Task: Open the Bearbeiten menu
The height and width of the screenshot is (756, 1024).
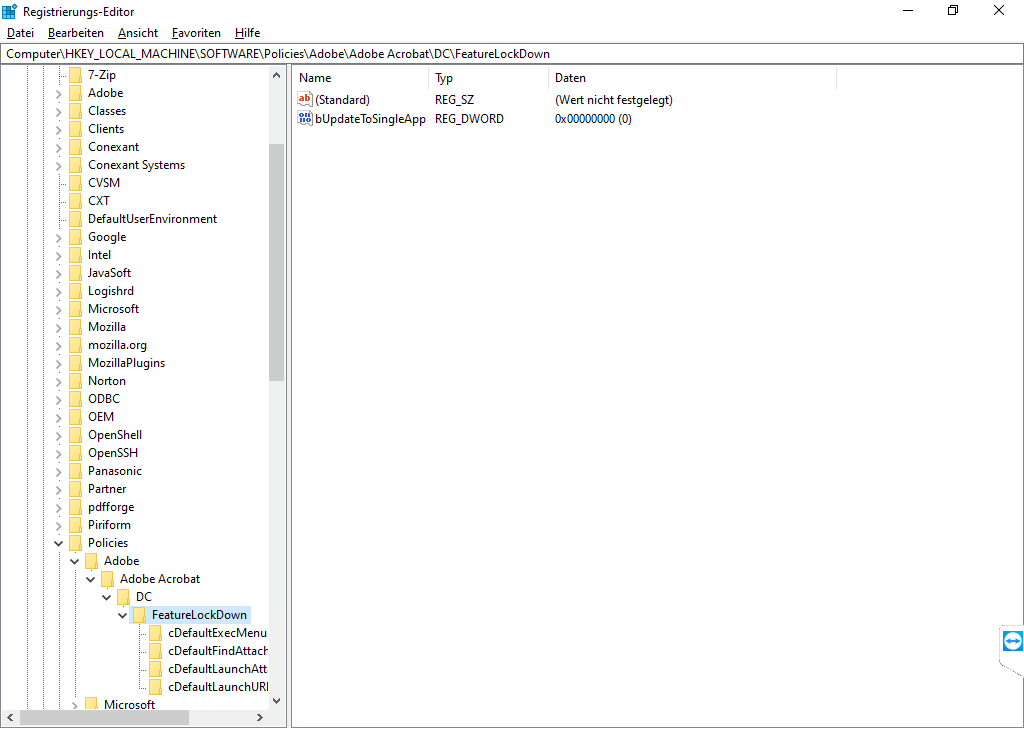Action: [75, 33]
